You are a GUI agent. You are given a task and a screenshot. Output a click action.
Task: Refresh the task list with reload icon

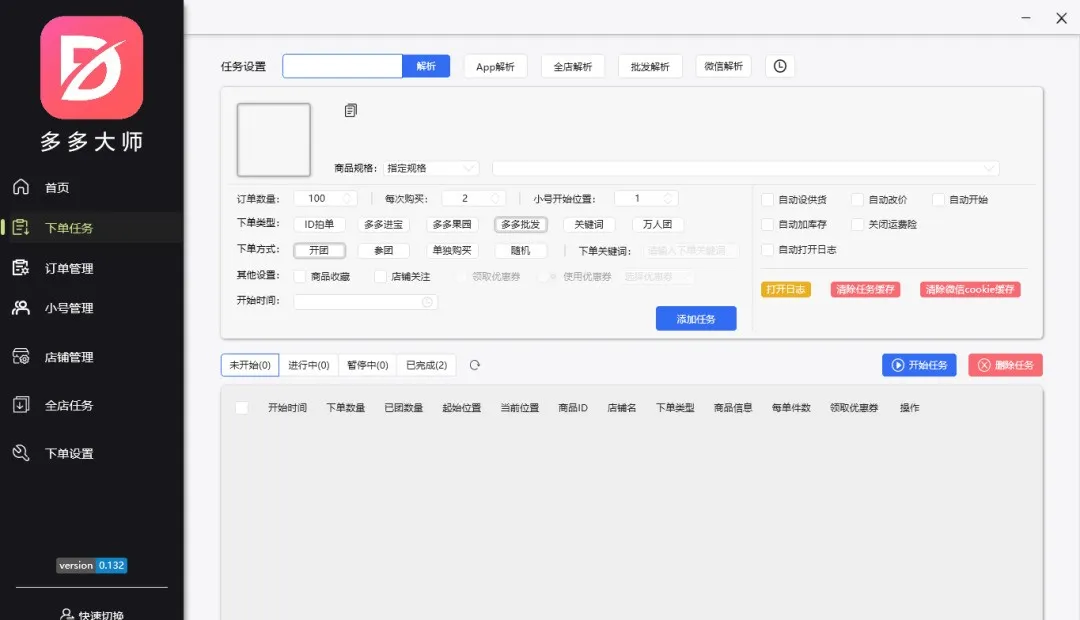475,365
